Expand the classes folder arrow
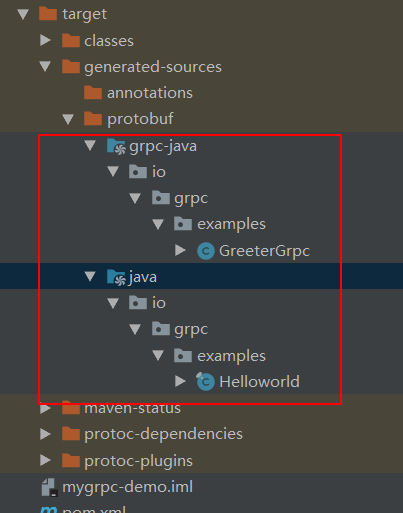Screen dimensions: 403x513 pyautogui.click(x=45, y=40)
